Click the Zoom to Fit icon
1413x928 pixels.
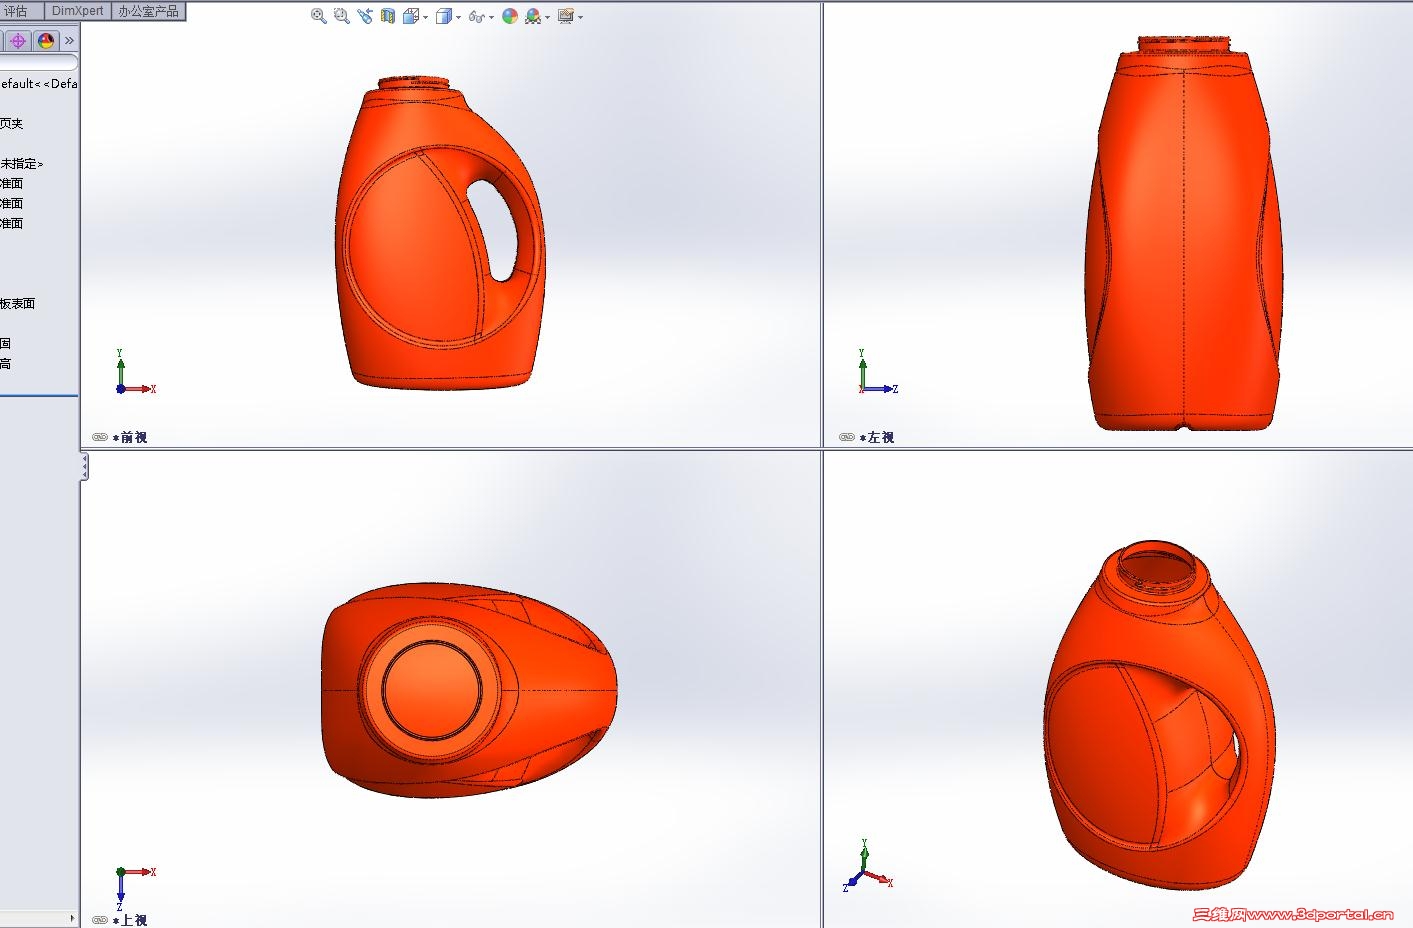point(319,16)
